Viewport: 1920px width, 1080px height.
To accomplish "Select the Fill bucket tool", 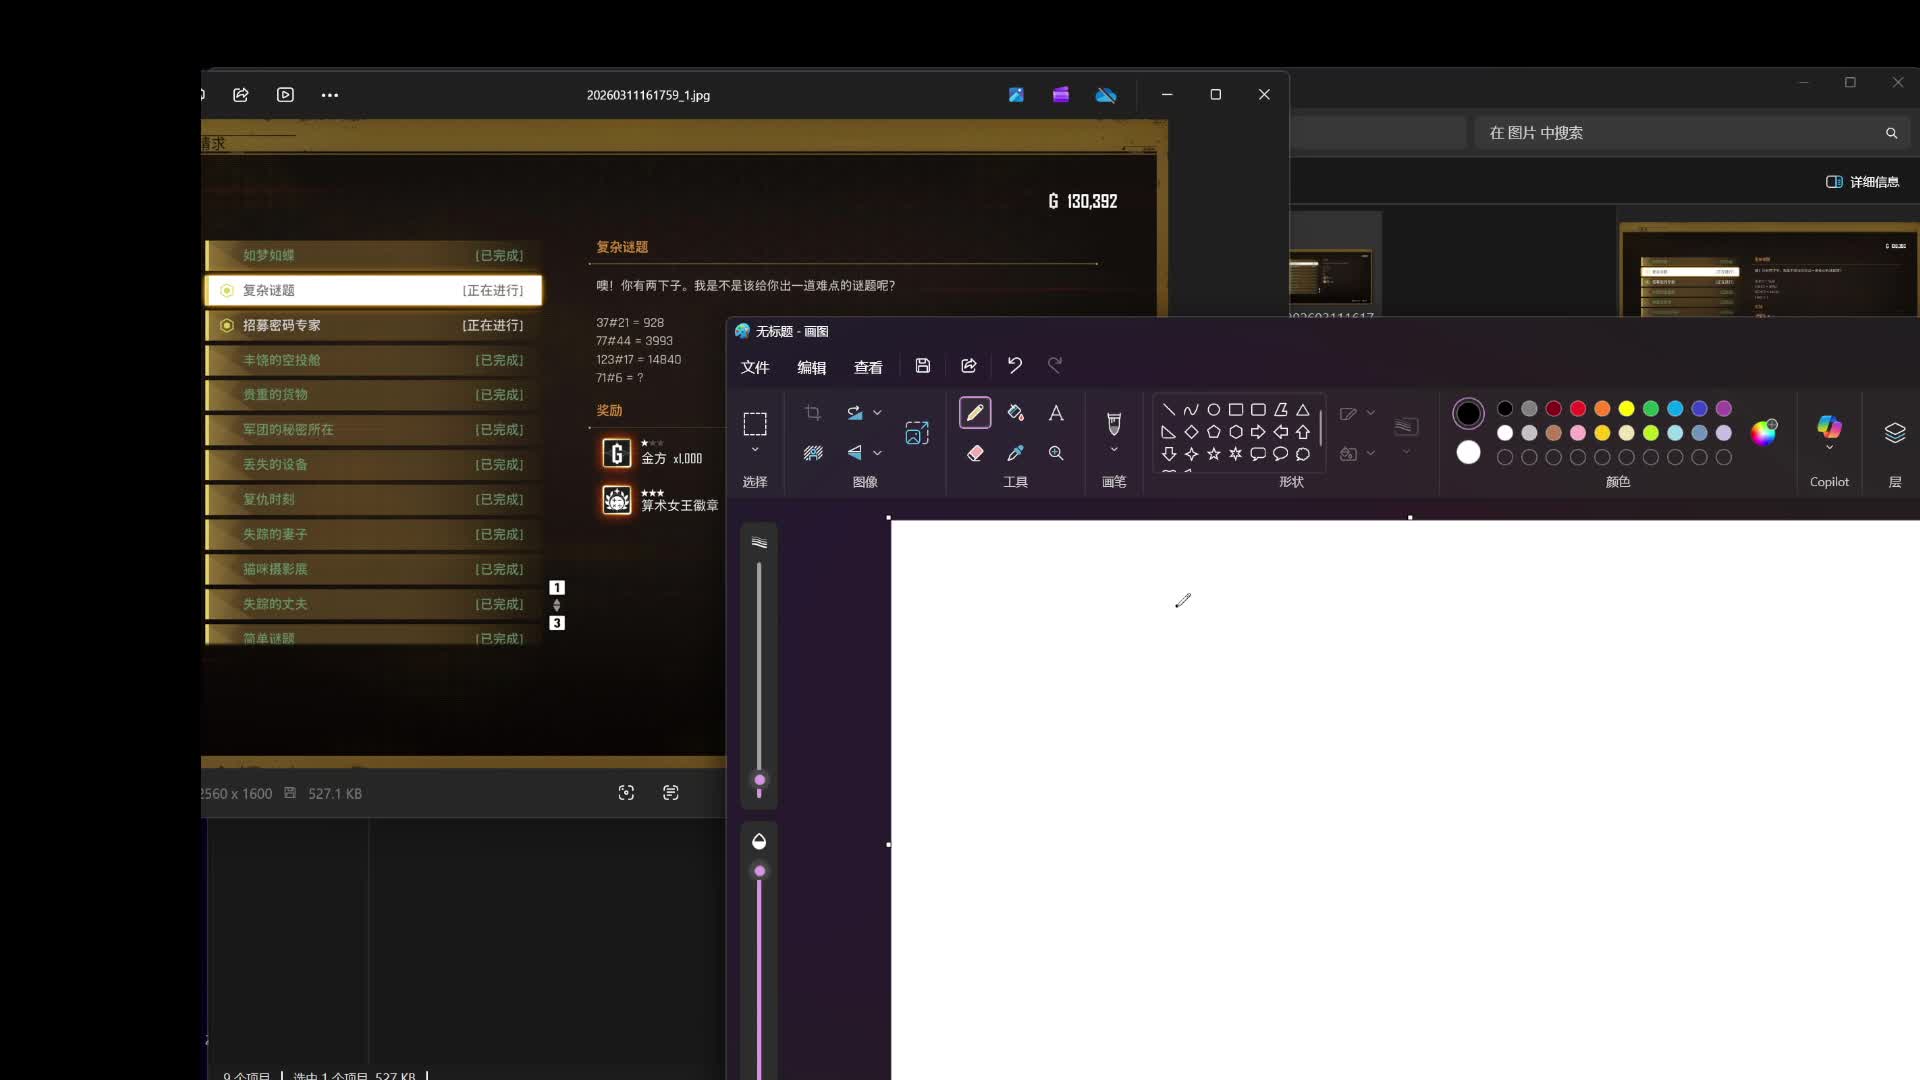I will click(x=1015, y=413).
